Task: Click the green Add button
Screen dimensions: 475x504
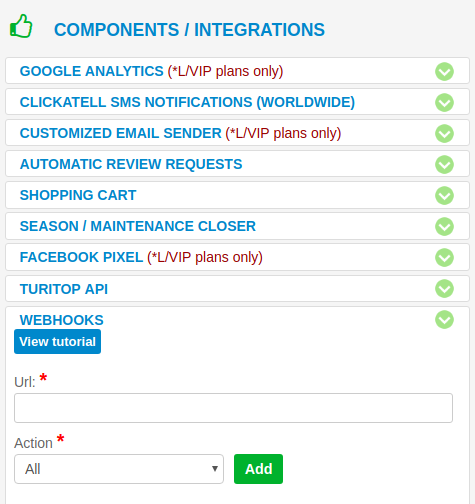Action: coord(258,469)
